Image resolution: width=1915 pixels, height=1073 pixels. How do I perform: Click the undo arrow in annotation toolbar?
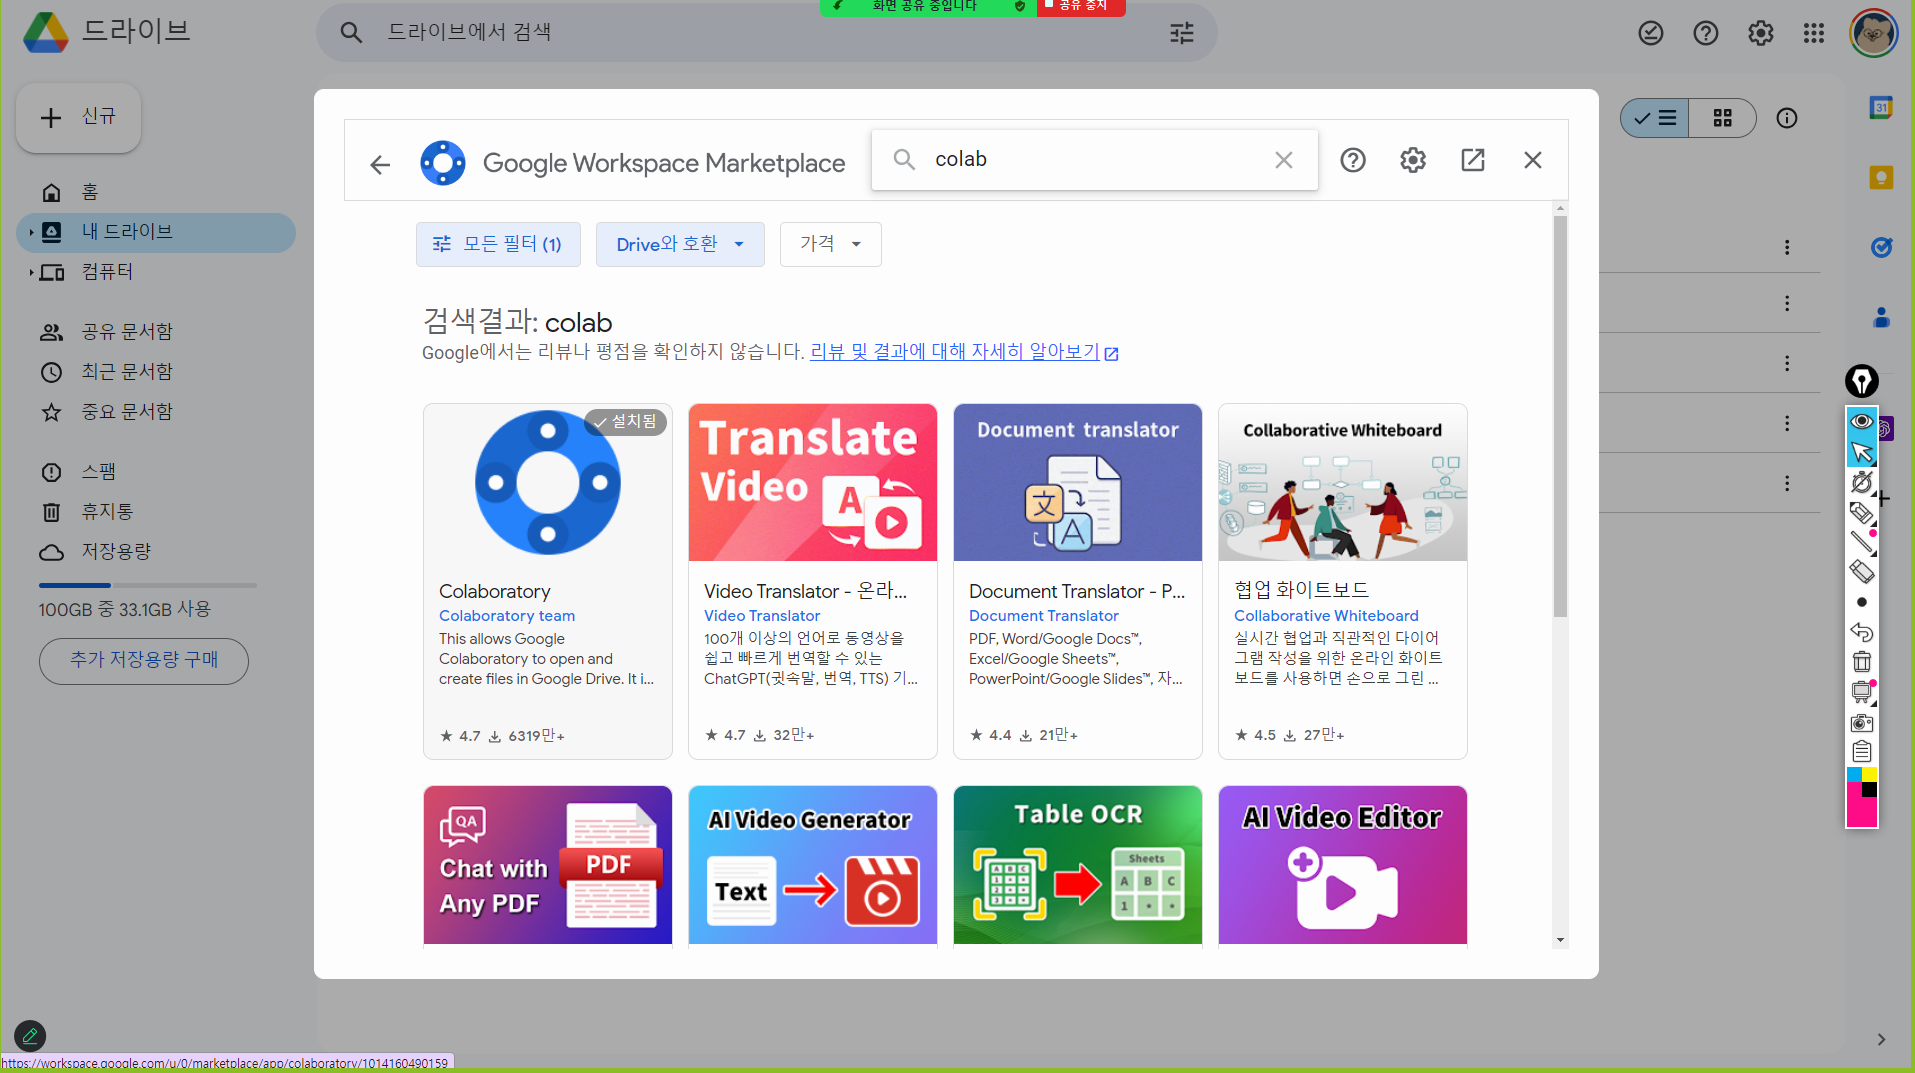[x=1861, y=632]
